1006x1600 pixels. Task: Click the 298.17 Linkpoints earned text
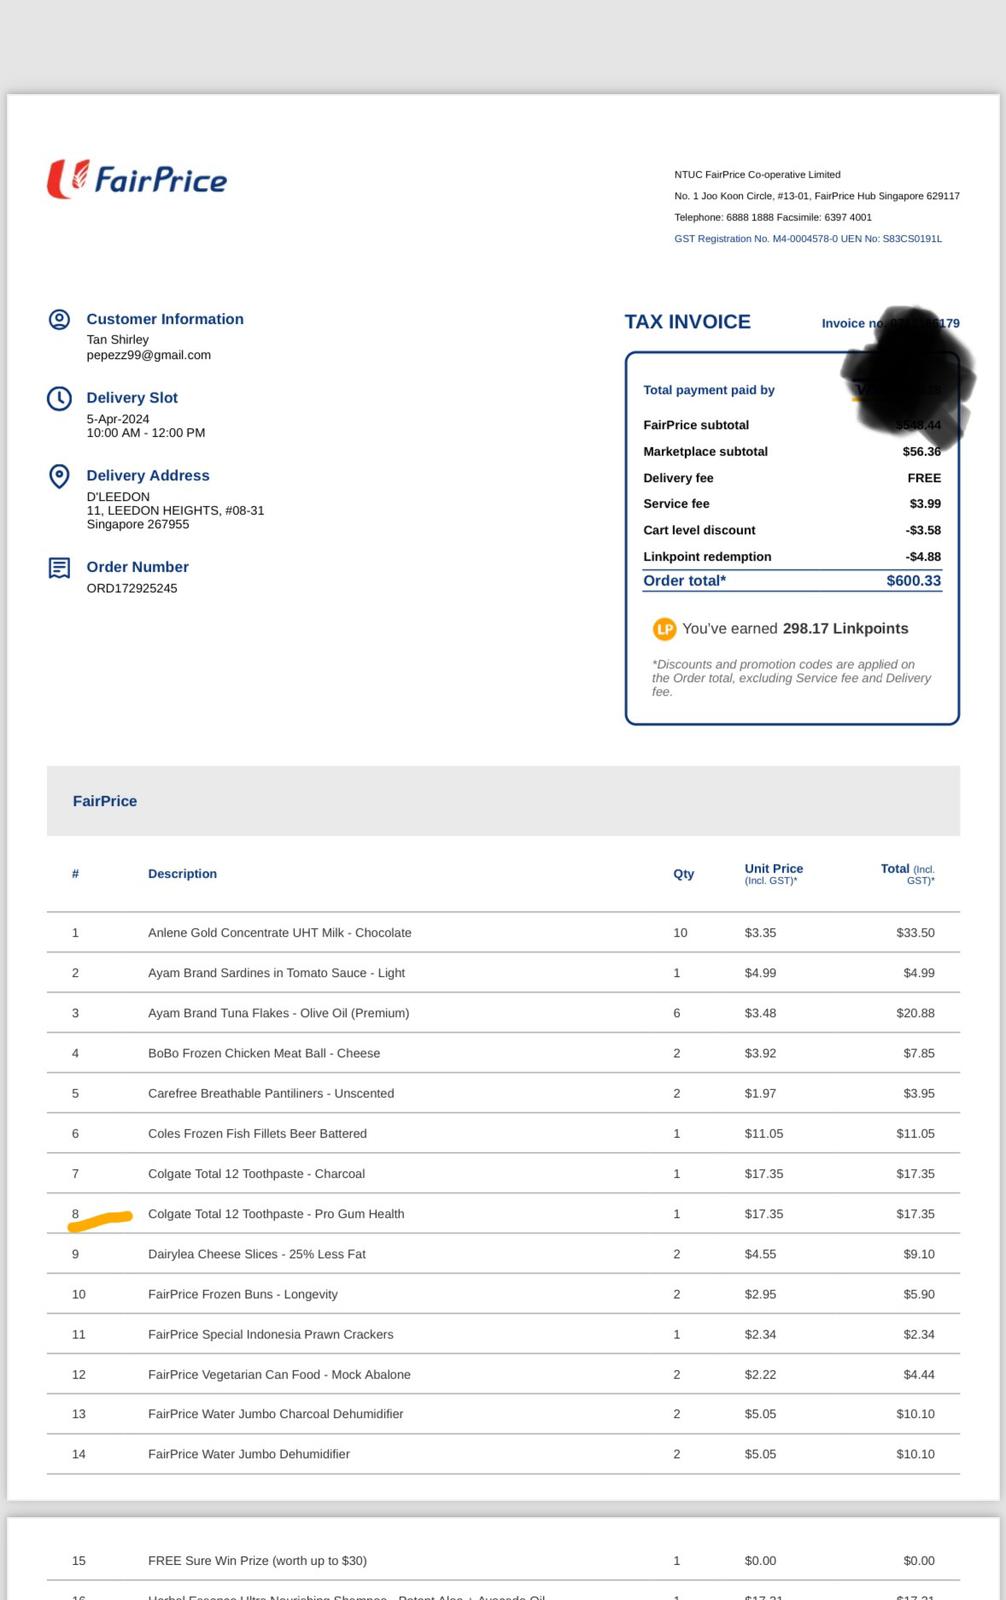click(846, 629)
